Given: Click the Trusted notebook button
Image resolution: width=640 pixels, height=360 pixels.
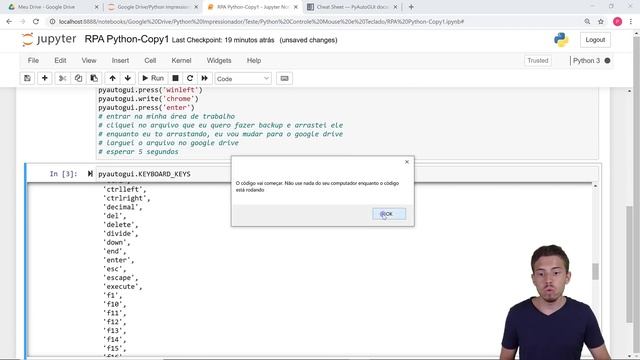Looking at the screenshot, I should point(538,61).
